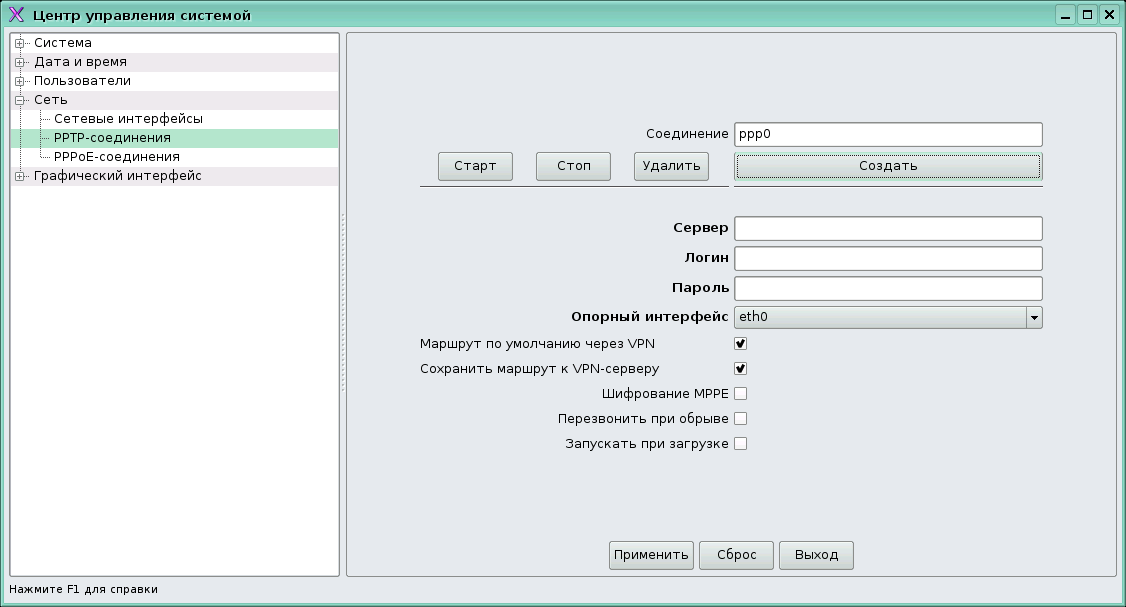Viewport: 1126px width, 607px height.
Task: Open Сетевые интерфейсы section
Action: pyautogui.click(x=129, y=119)
